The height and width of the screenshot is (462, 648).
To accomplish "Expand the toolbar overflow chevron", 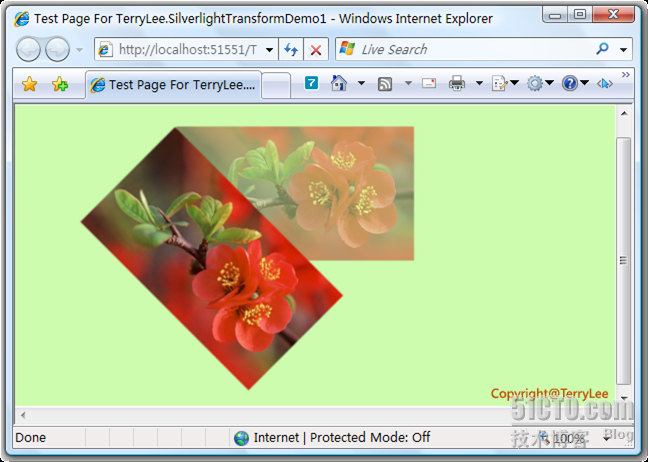I will point(626,74).
